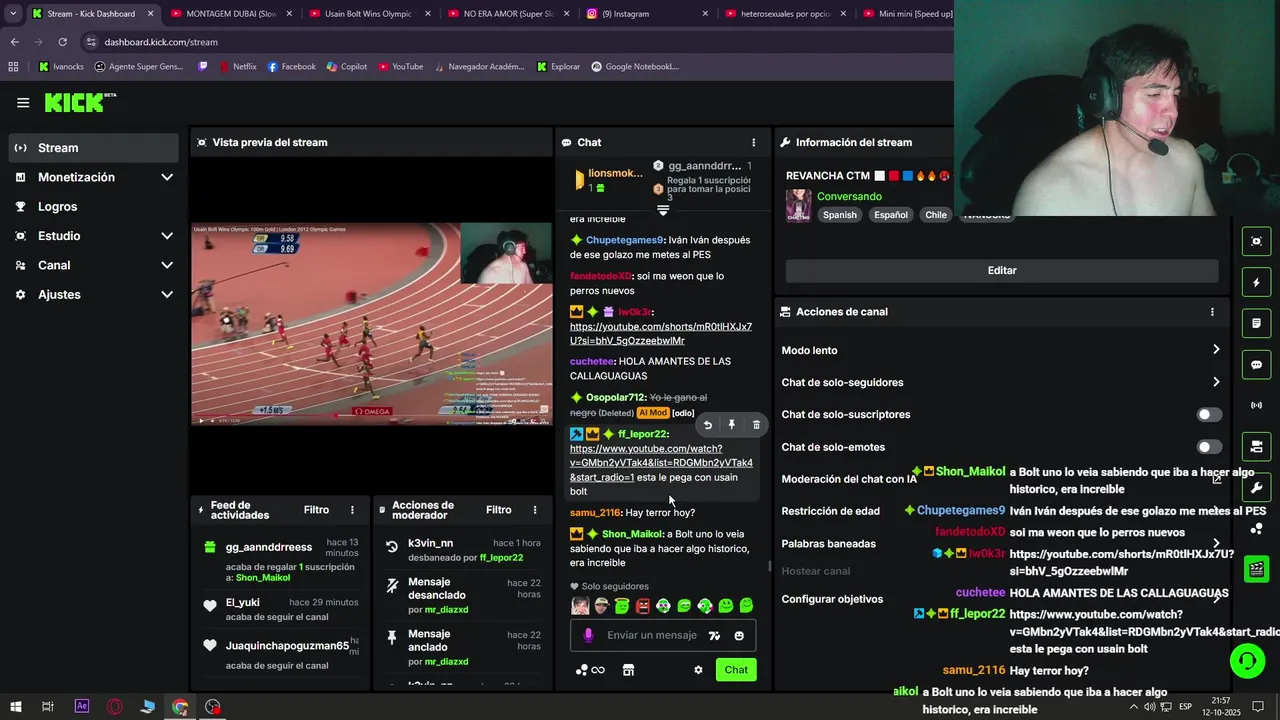The height and width of the screenshot is (720, 1280).
Task: Click the green headset support button
Action: click(x=1247, y=661)
